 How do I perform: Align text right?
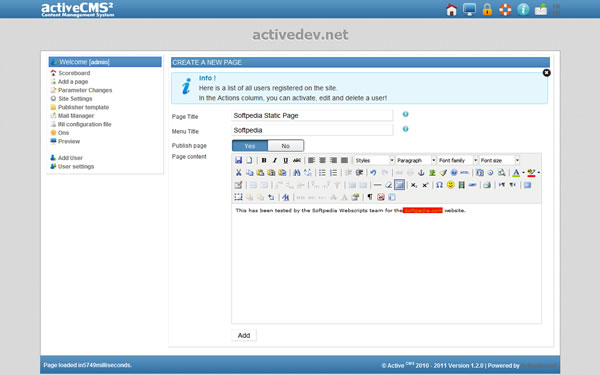(x=333, y=160)
